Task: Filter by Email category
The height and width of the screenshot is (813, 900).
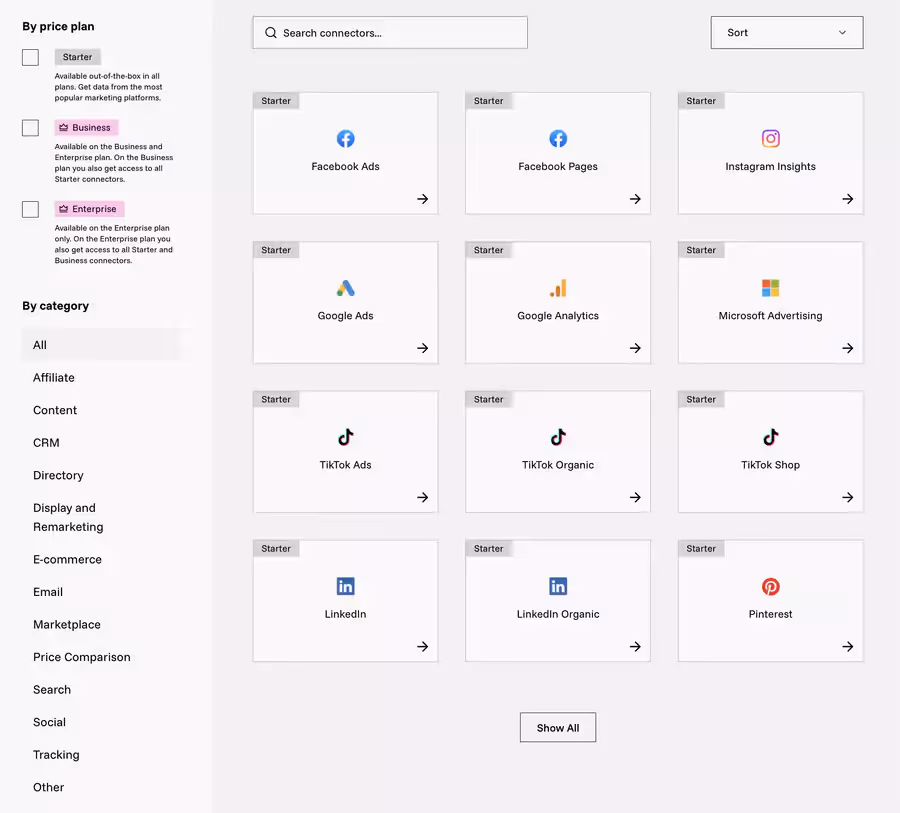Action: [48, 592]
